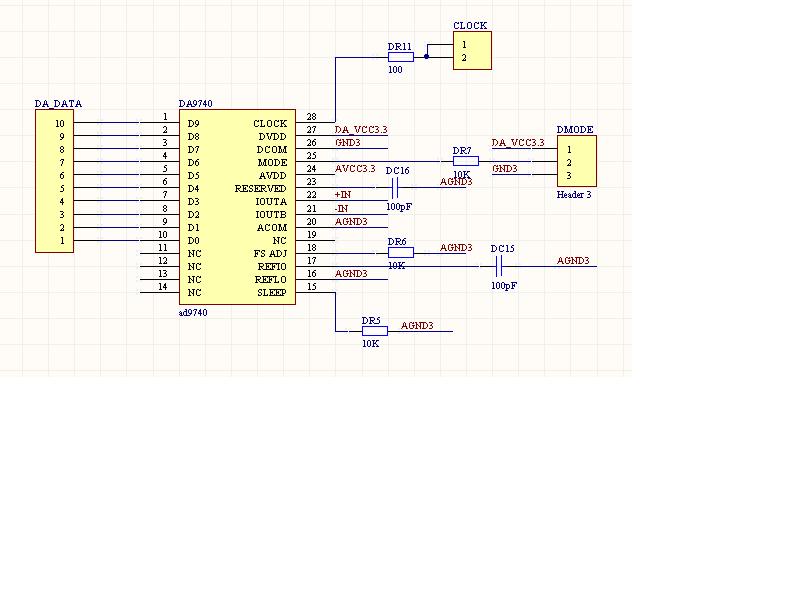Click the wire junction dot near CLOCK header
Screen dimensions: 800x600
(427, 57)
